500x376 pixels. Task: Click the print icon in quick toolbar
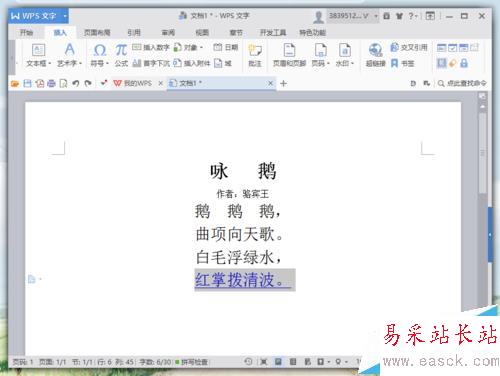pyautogui.click(x=51, y=83)
